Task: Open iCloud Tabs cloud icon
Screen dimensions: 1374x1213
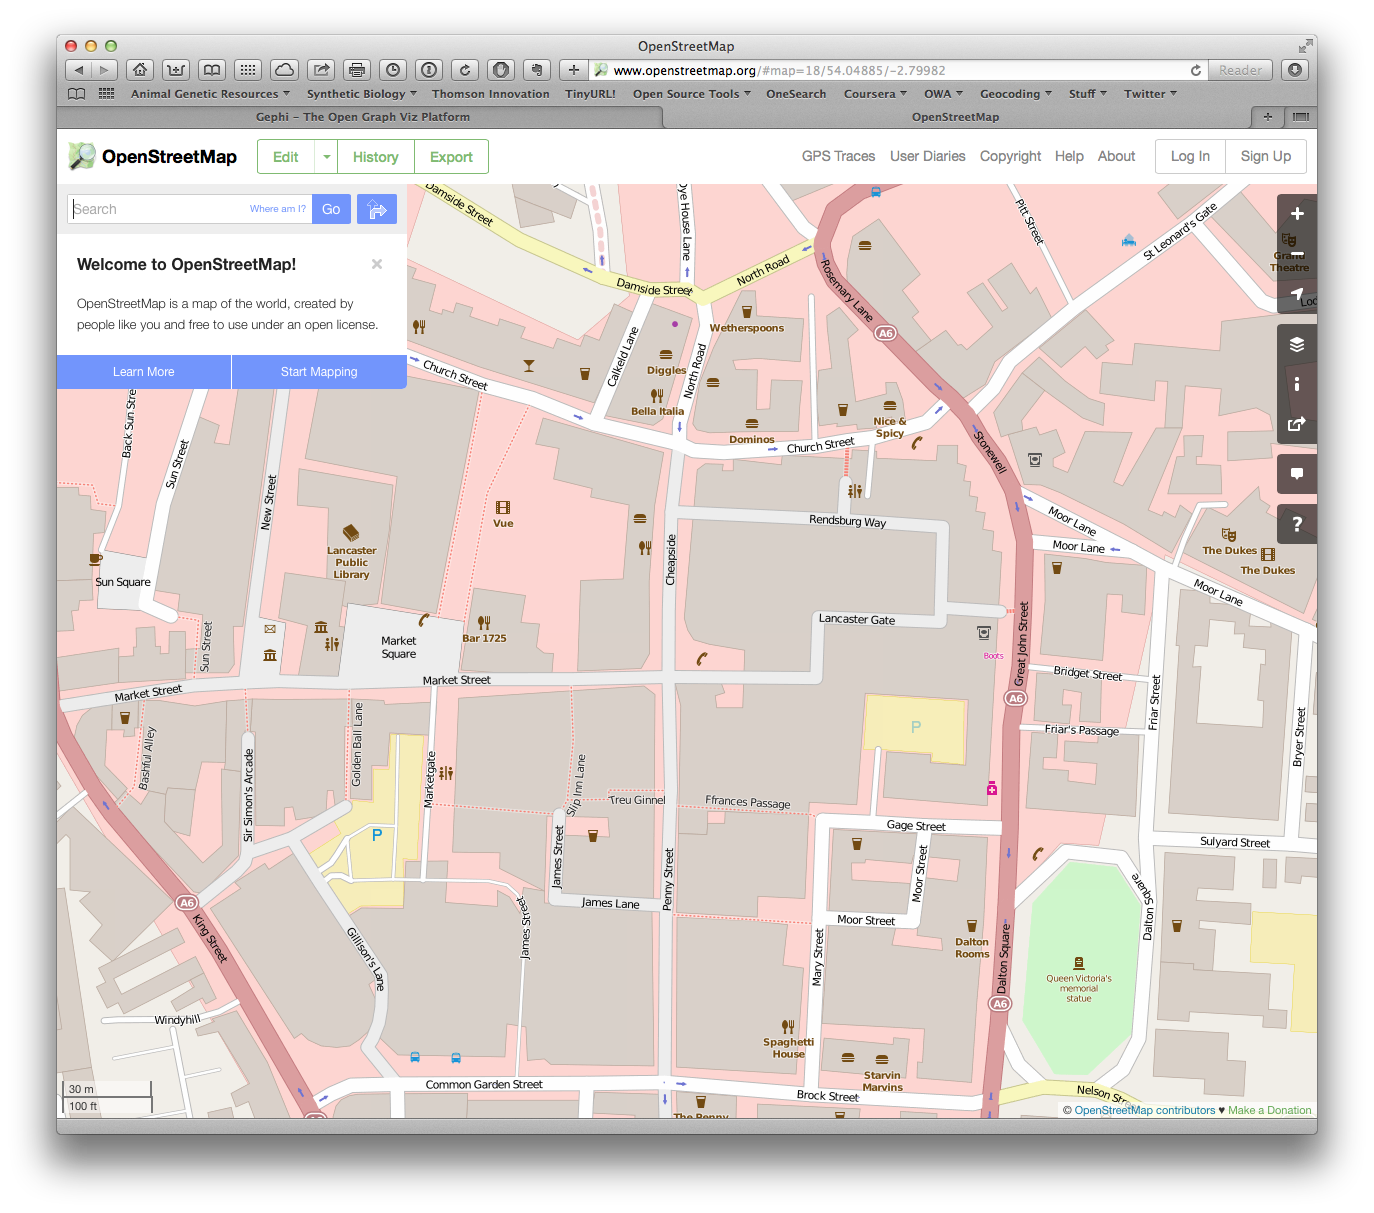Action: coord(284,70)
